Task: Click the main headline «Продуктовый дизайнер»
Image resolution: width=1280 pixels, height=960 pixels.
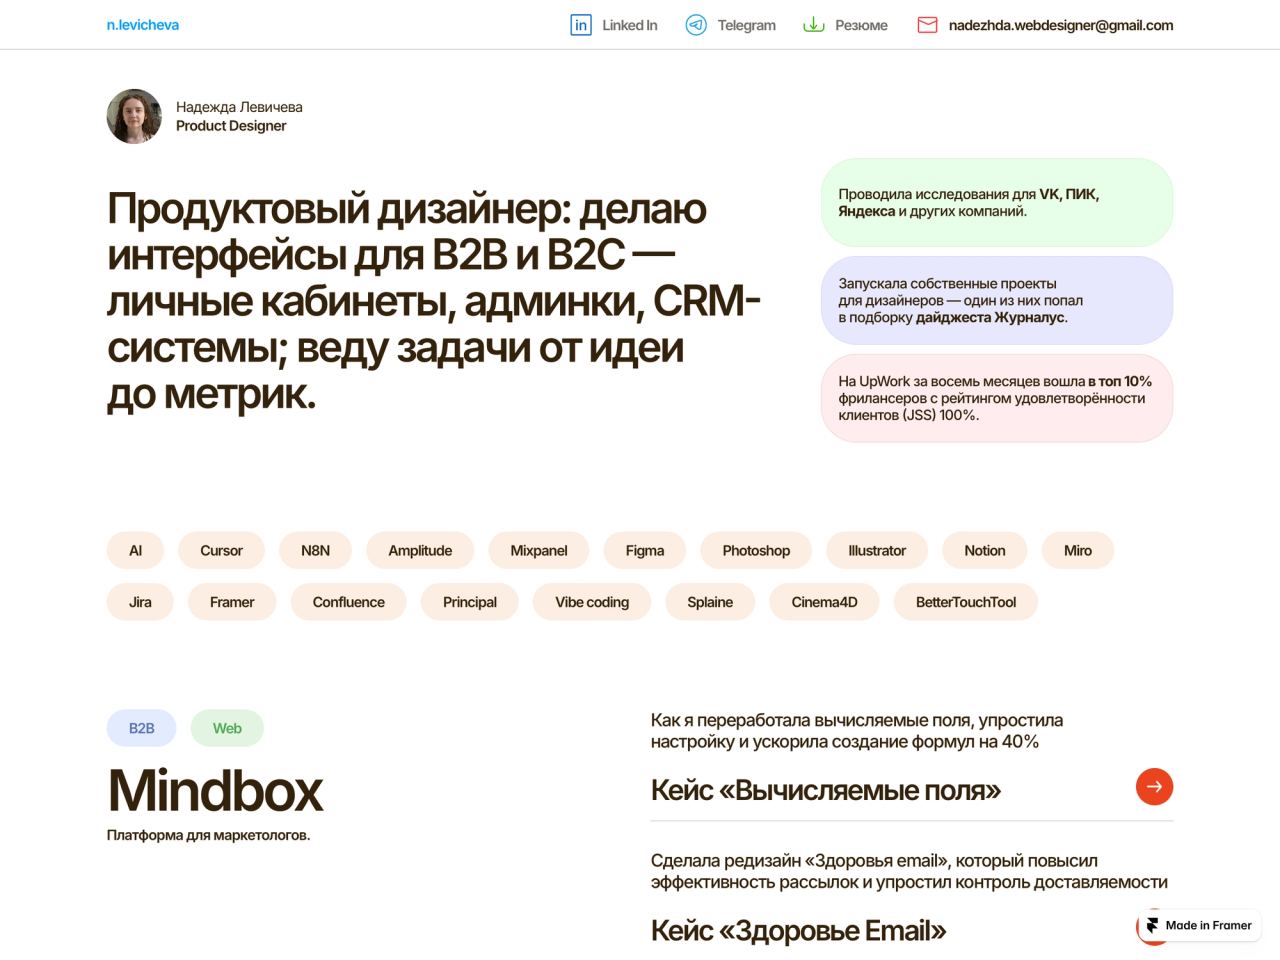Action: tap(434, 301)
